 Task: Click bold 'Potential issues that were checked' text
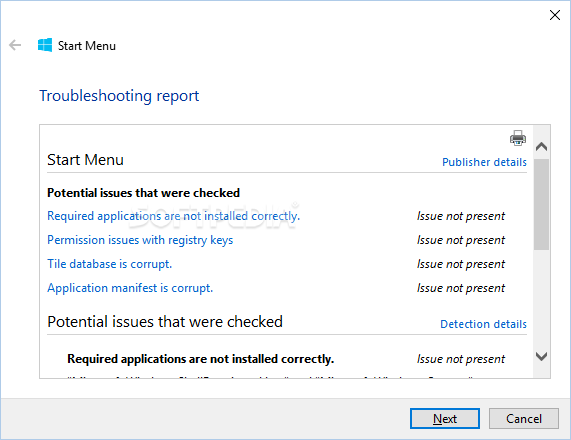click(143, 193)
